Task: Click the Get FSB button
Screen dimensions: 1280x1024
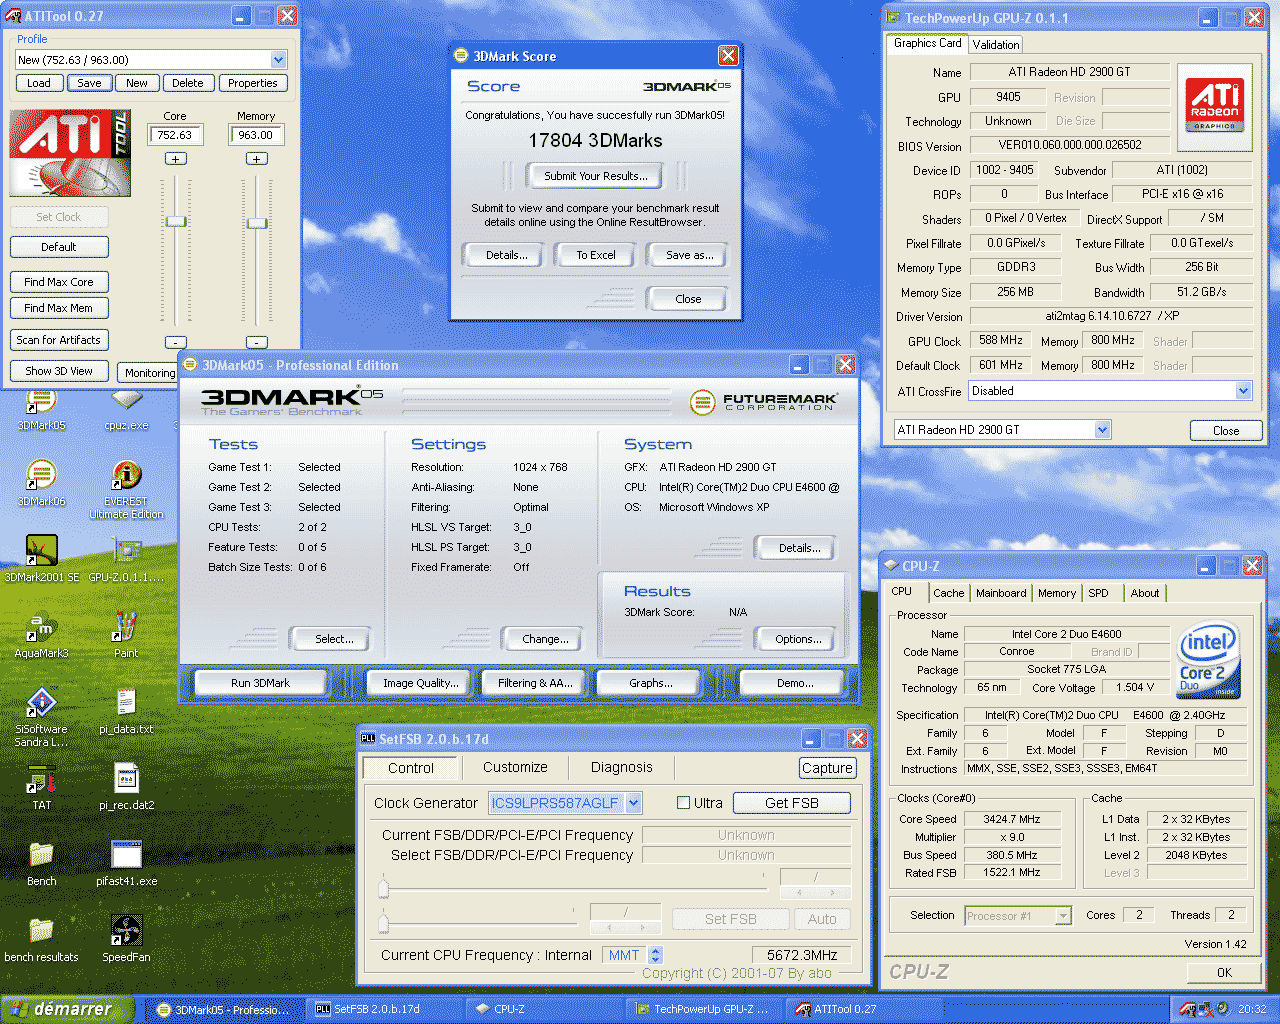Action: point(792,803)
